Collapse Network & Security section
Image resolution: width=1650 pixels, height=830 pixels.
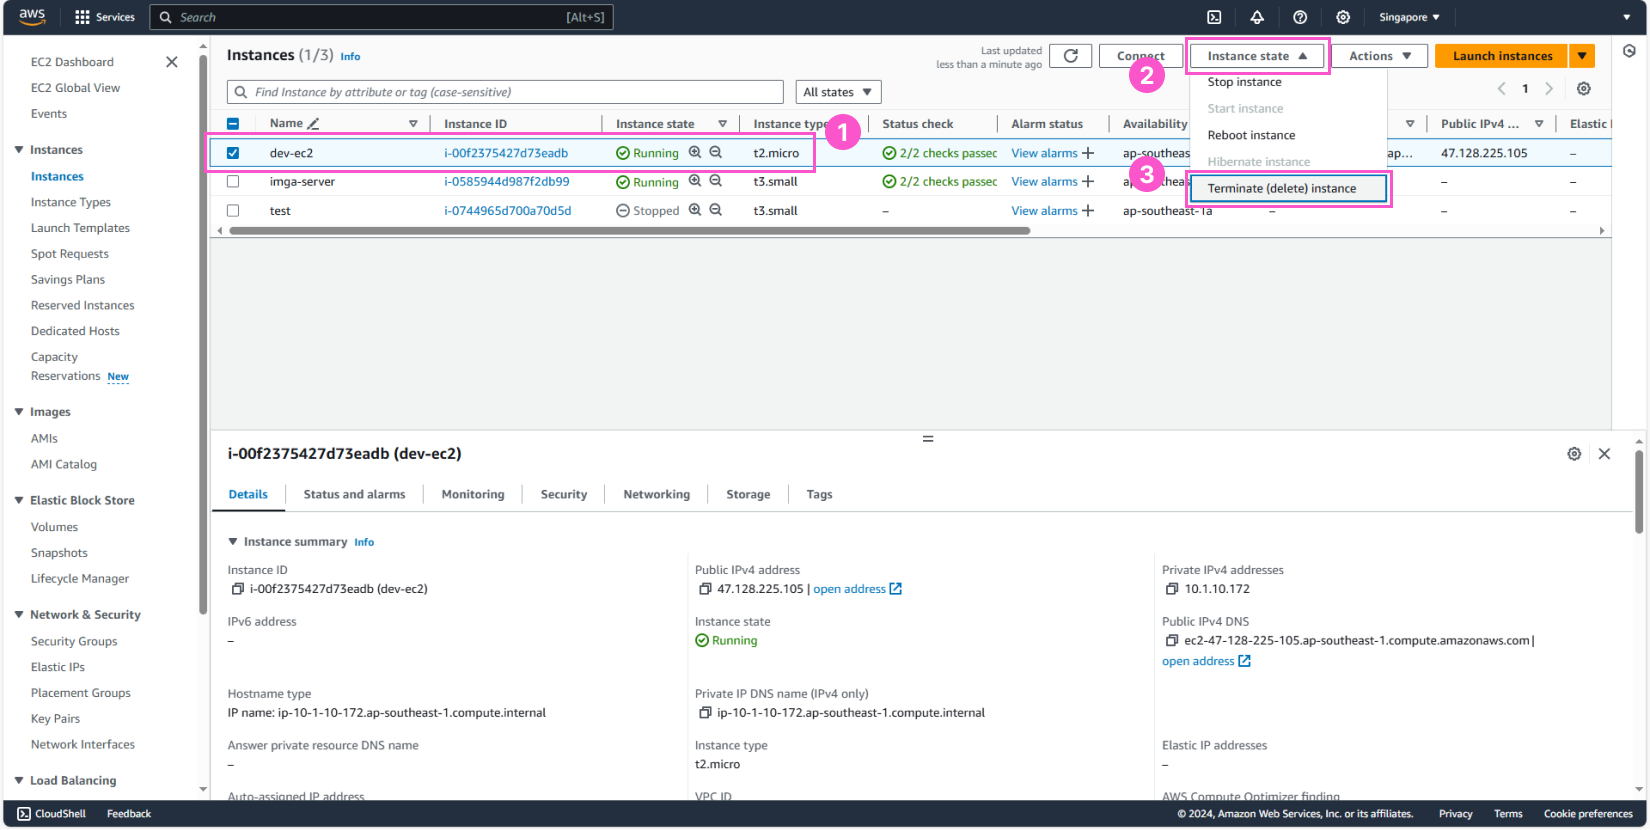pos(19,615)
